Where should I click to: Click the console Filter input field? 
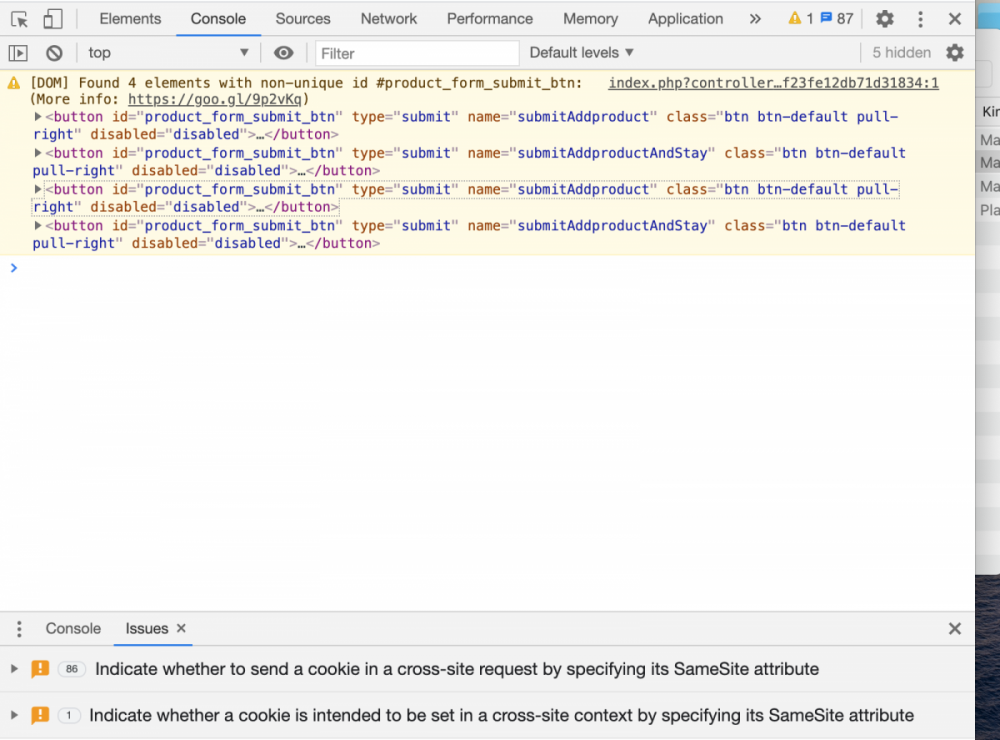click(417, 53)
